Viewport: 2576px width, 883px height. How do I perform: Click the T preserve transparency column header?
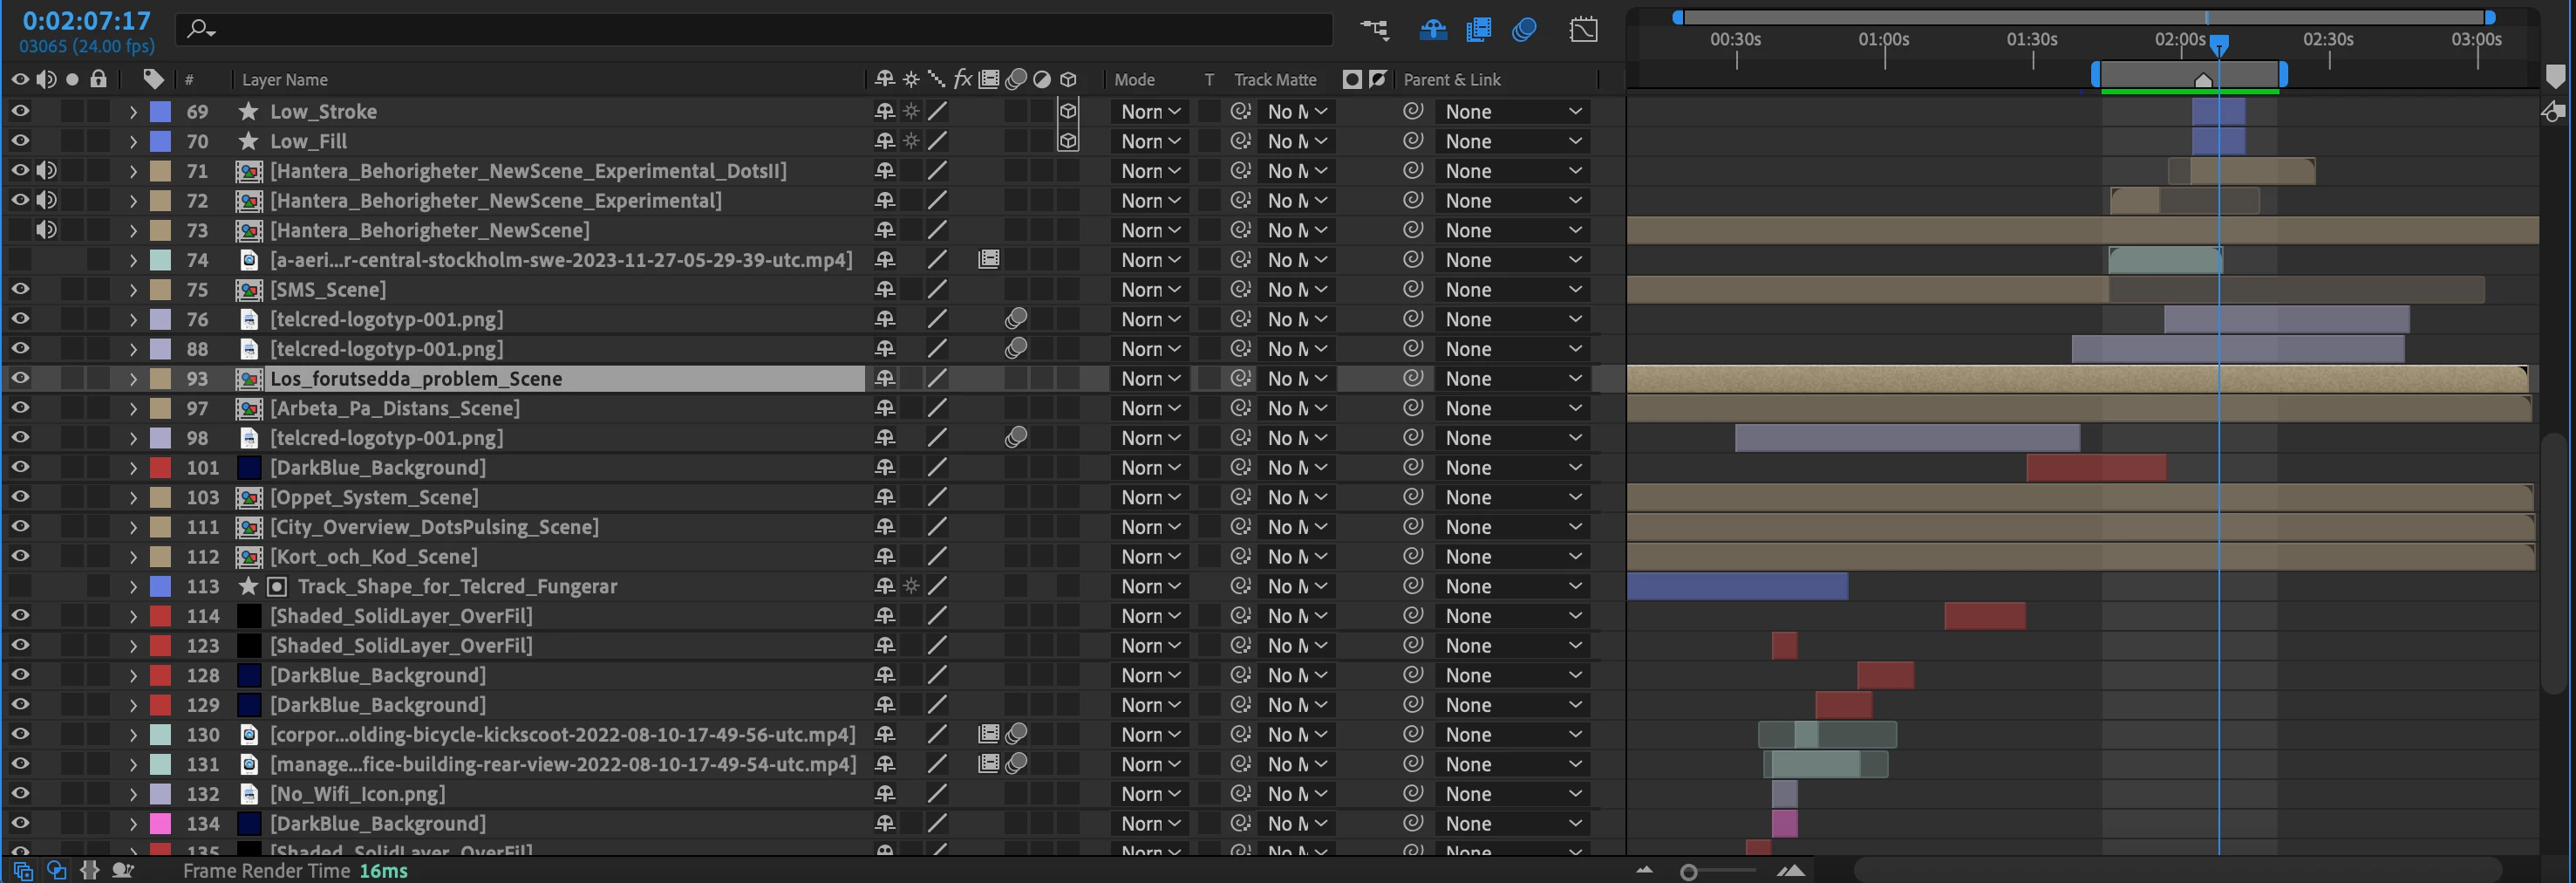1209,79
